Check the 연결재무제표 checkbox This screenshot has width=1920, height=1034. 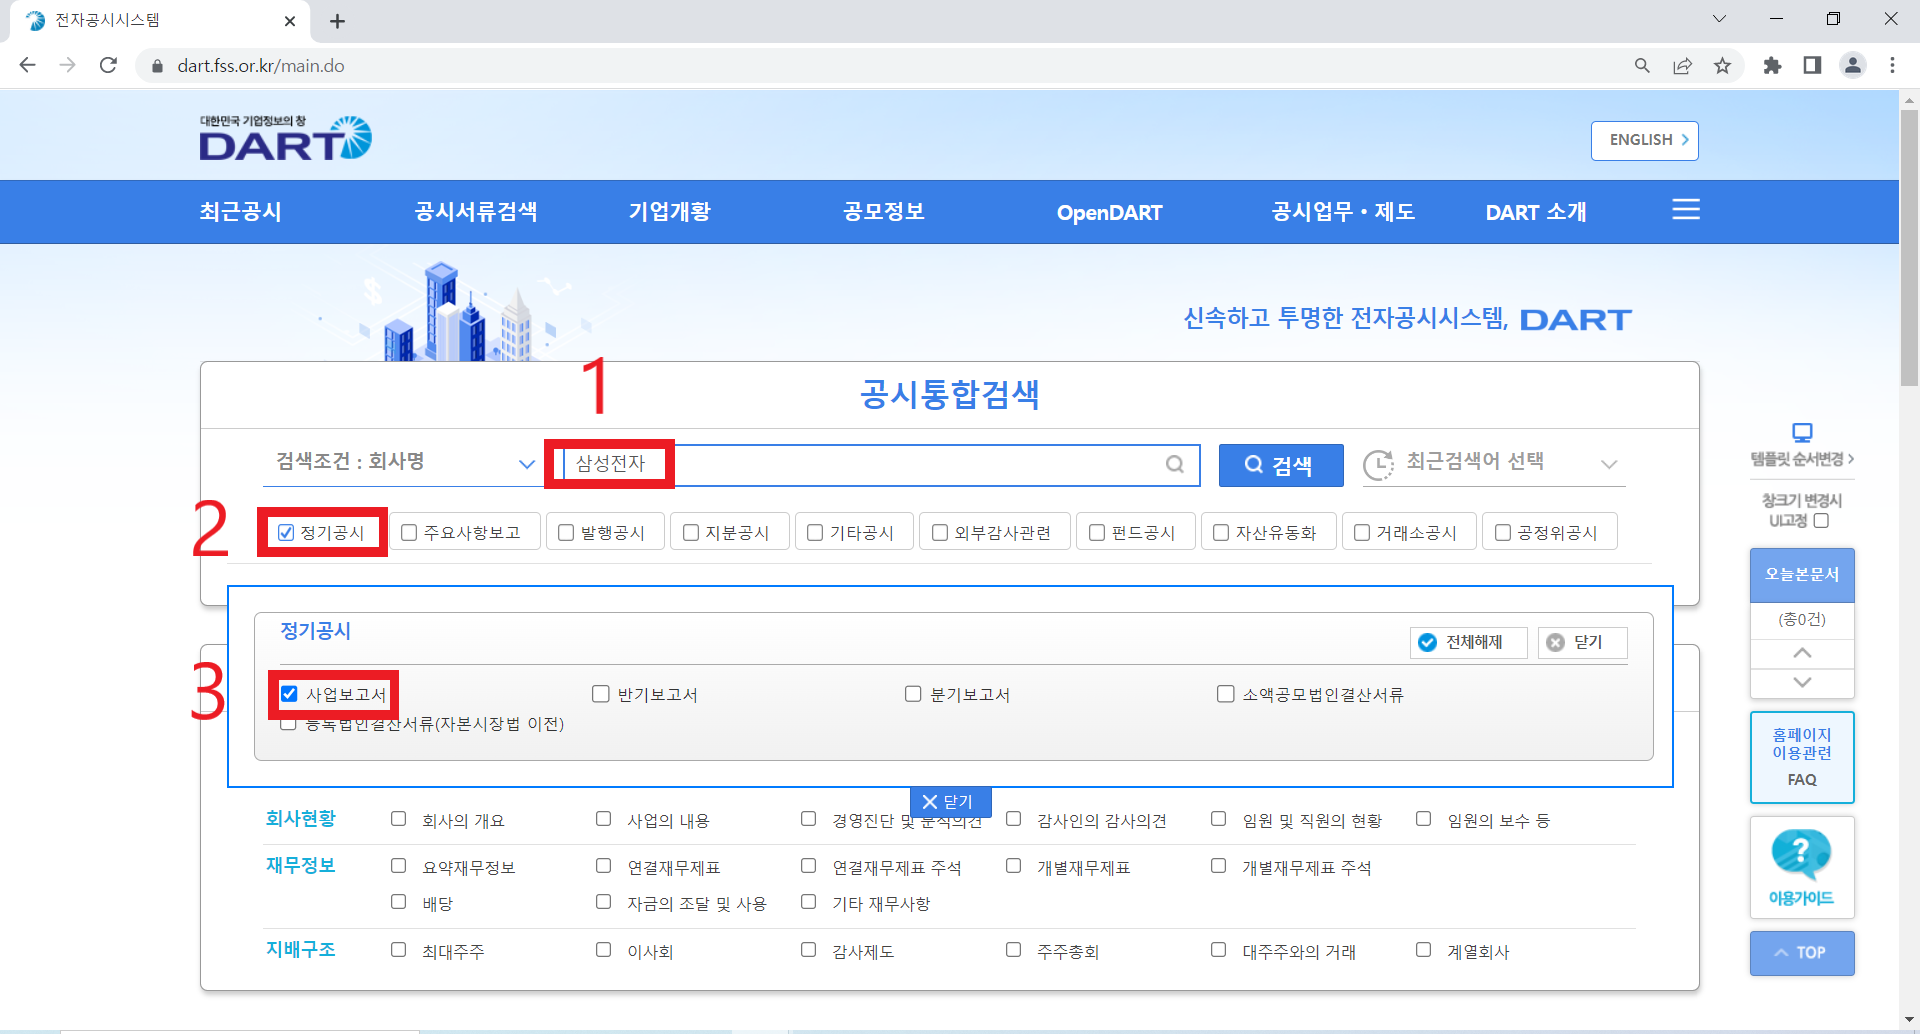tap(603, 865)
